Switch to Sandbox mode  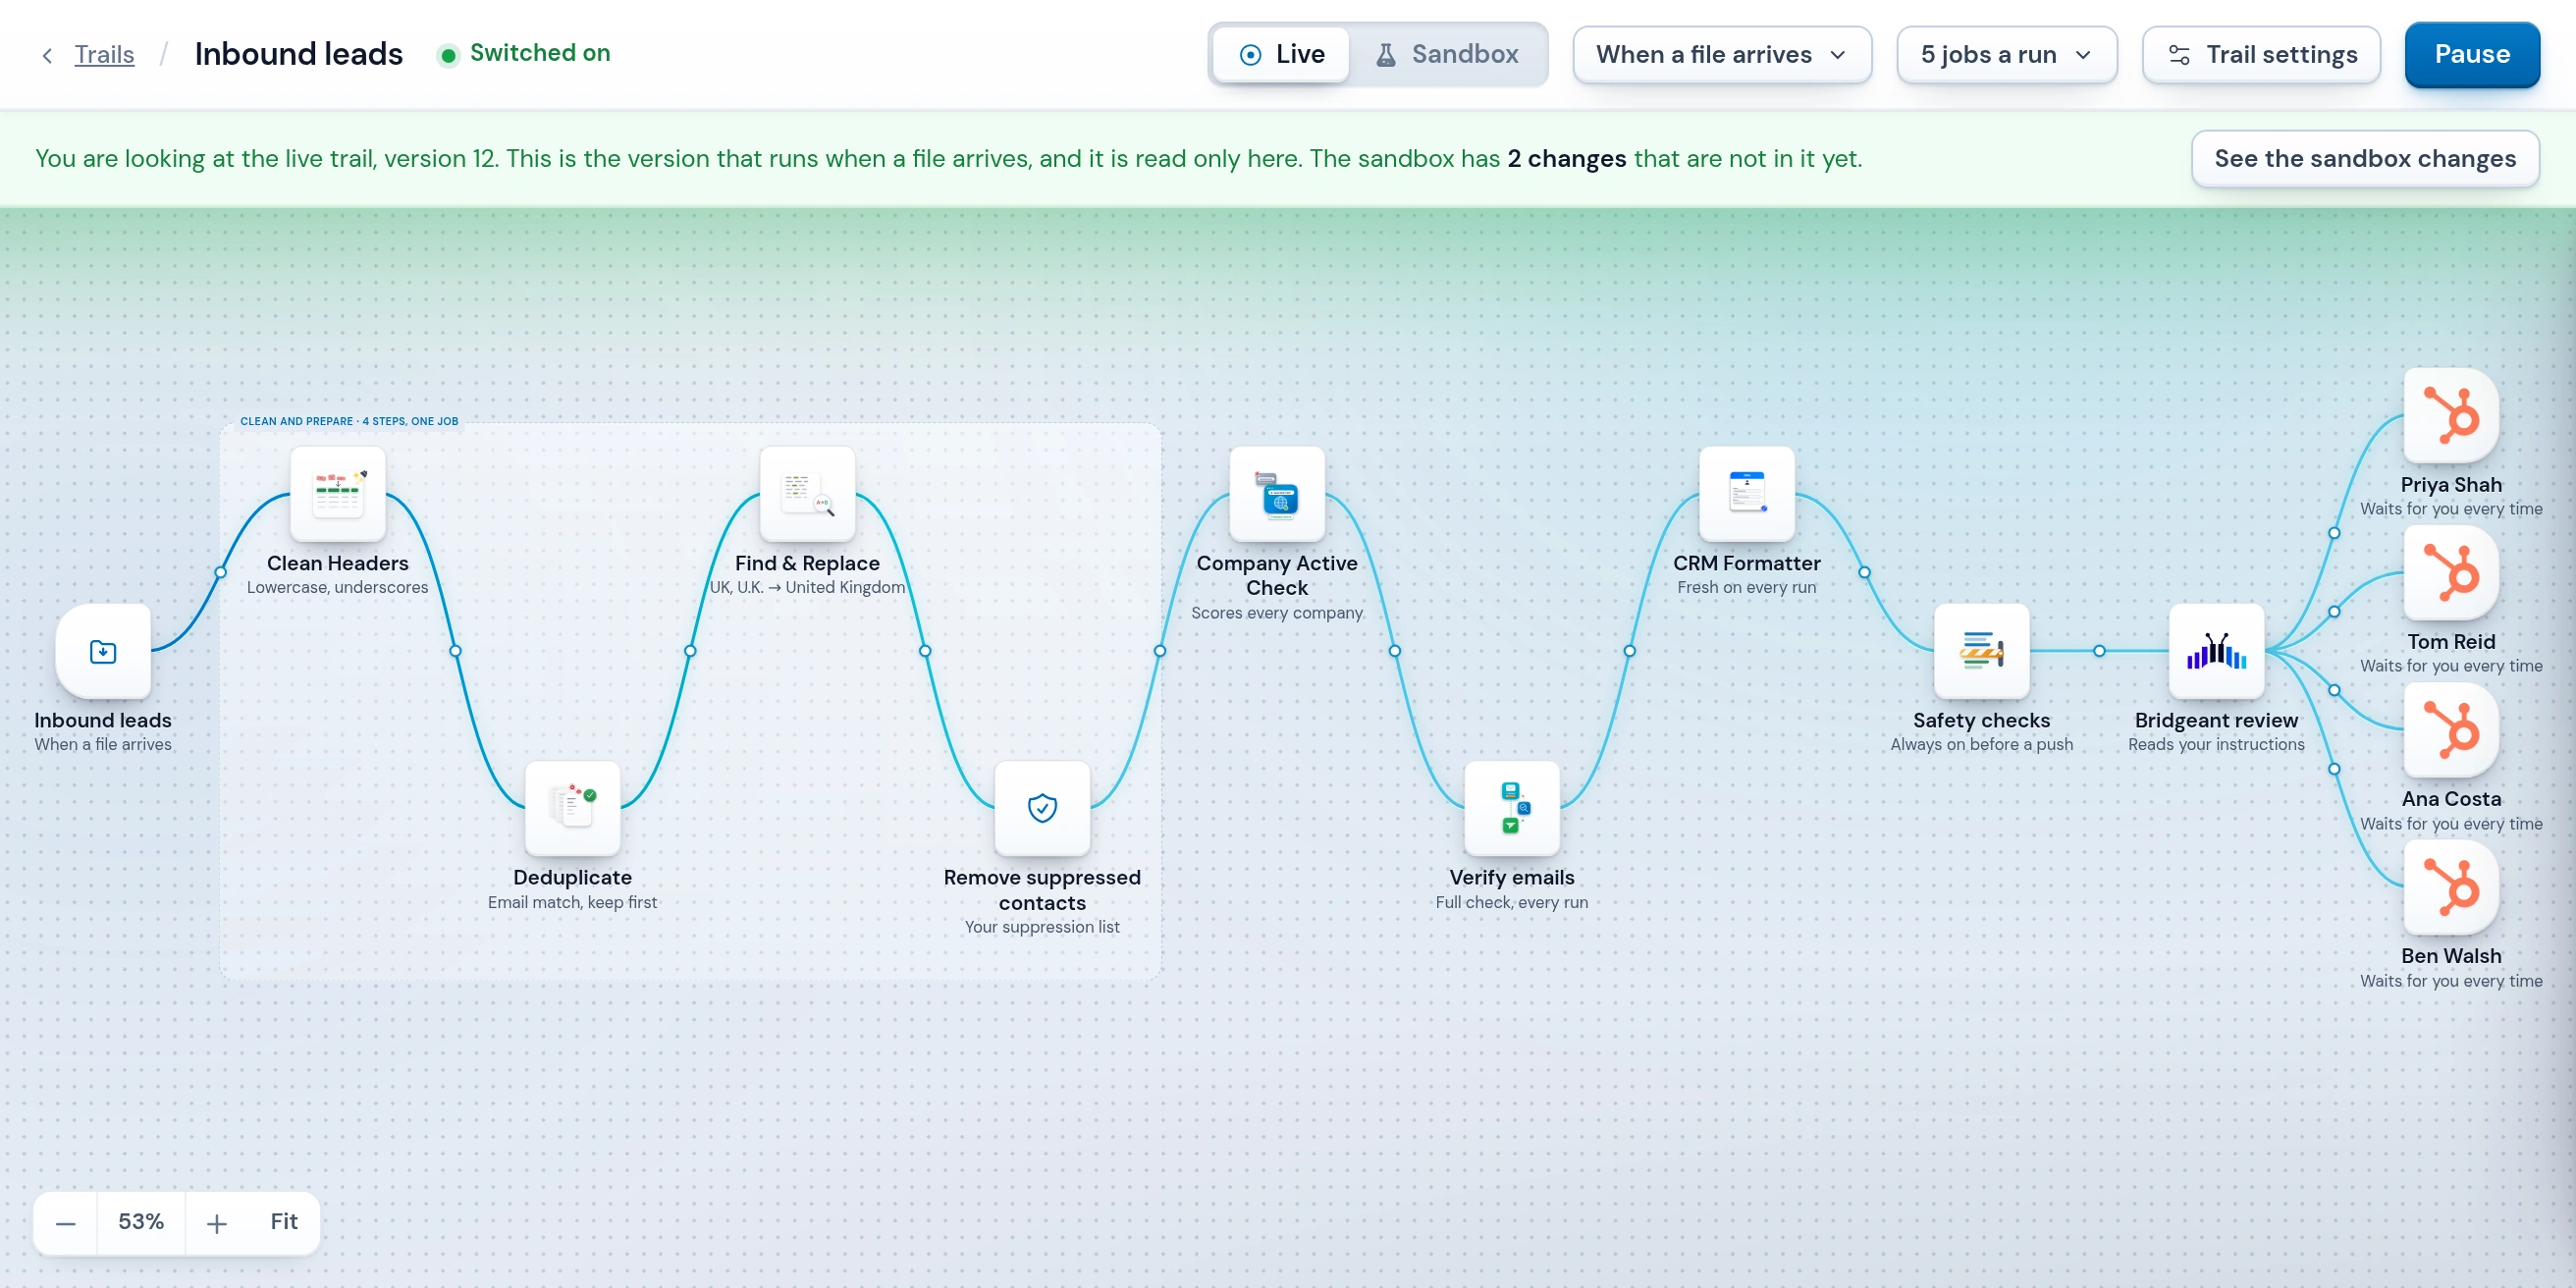coord(1448,54)
